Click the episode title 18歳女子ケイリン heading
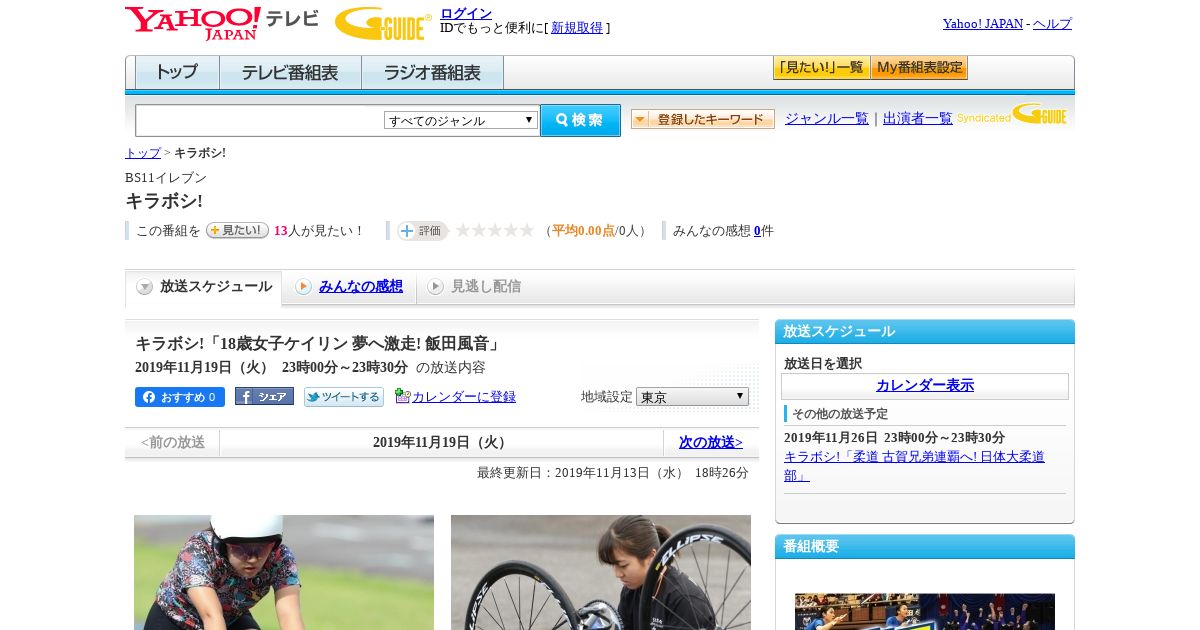 pos(319,344)
